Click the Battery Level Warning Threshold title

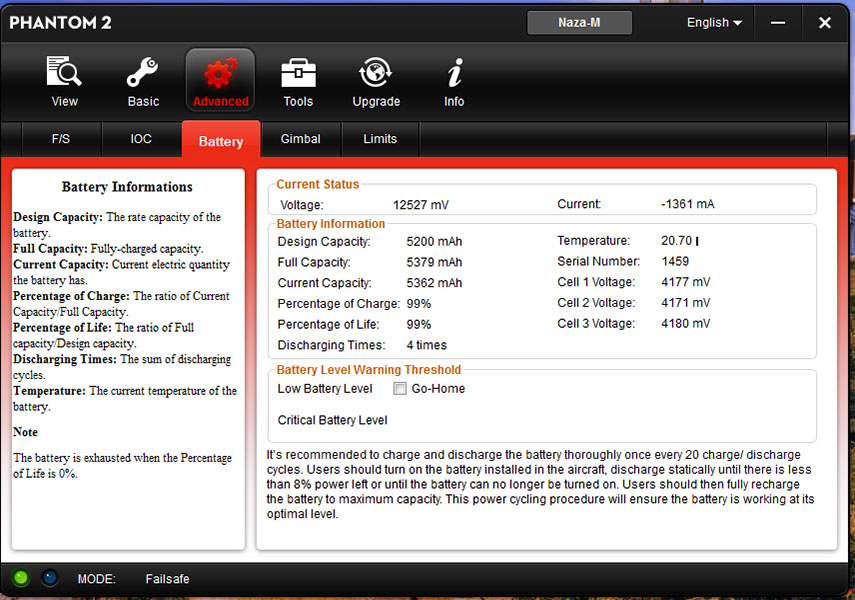click(369, 370)
